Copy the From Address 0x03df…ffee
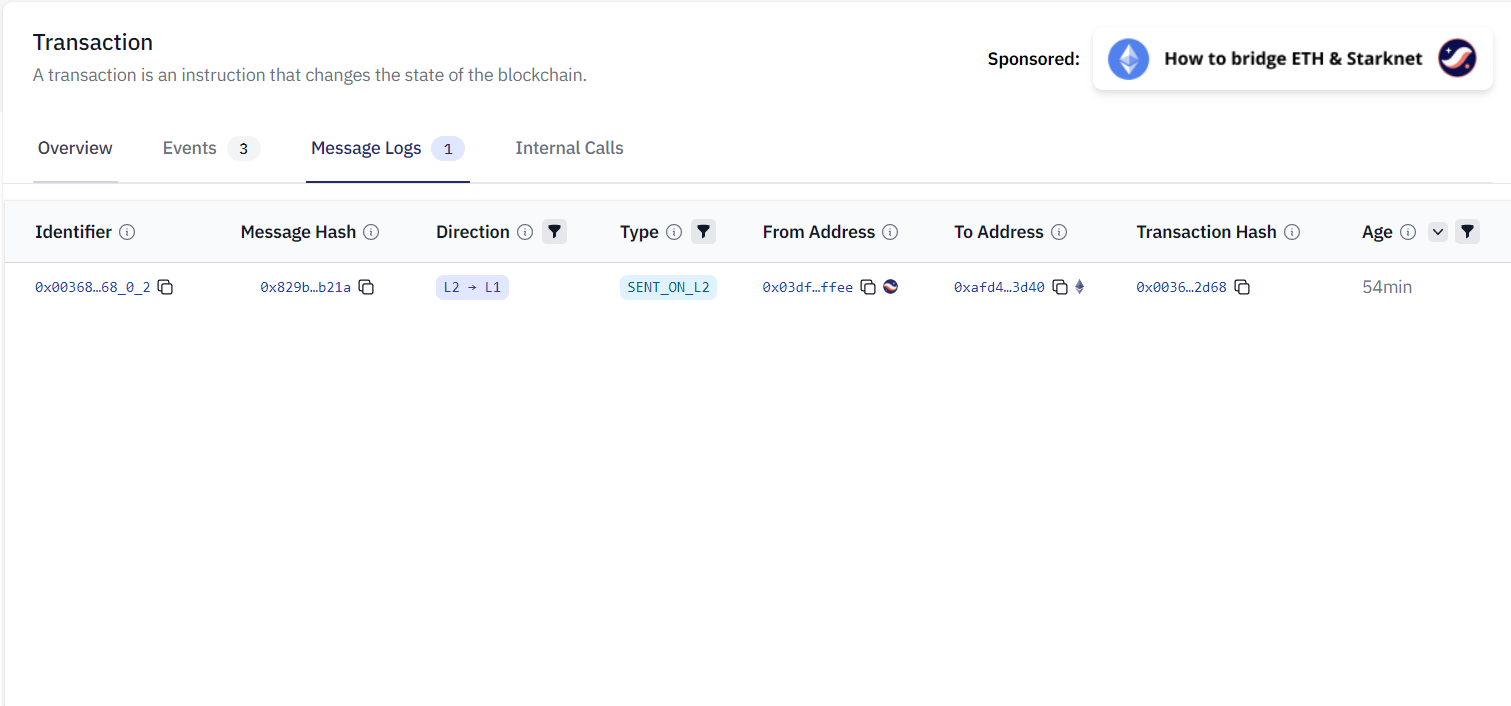The image size is (1511, 706). click(868, 288)
